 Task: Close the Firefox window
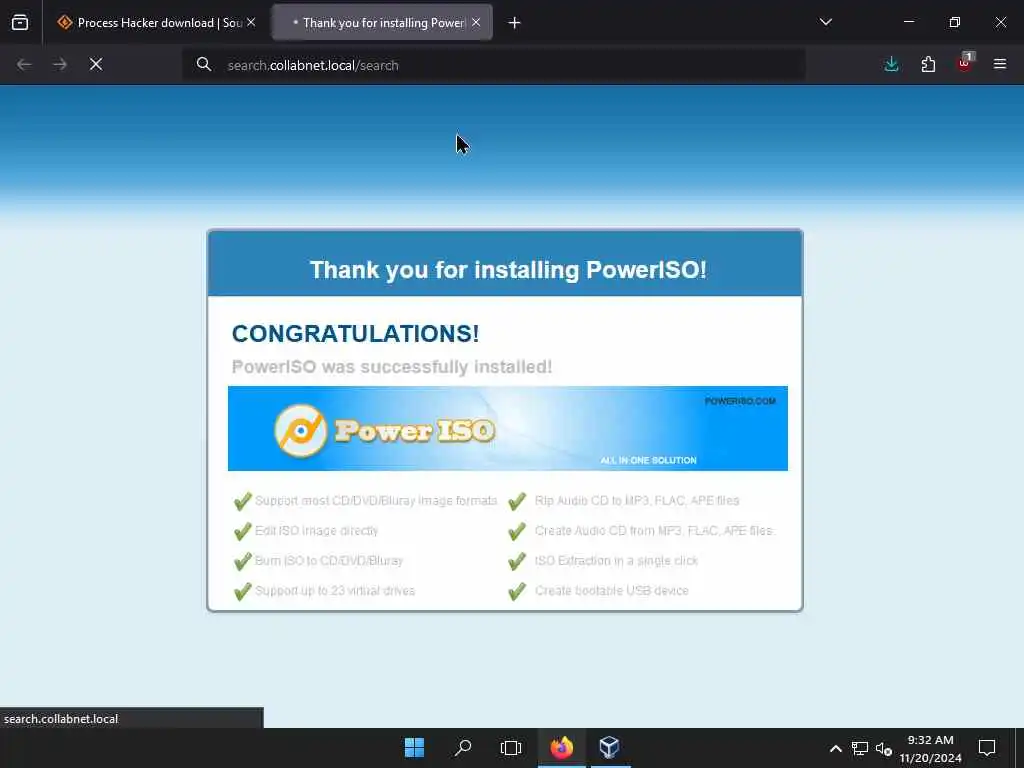point(1000,22)
